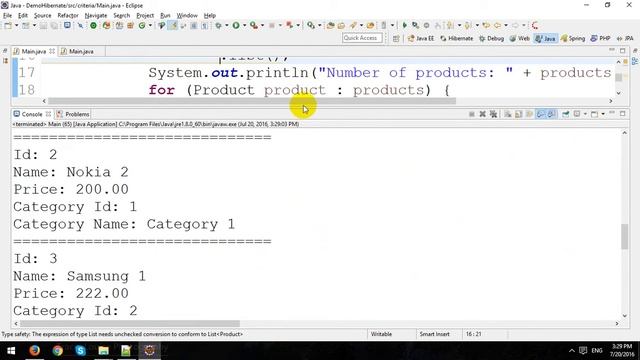Viewport: 640px width, 360px height.
Task: Click the red spinner icon at toolbar end
Action: coord(535,25)
